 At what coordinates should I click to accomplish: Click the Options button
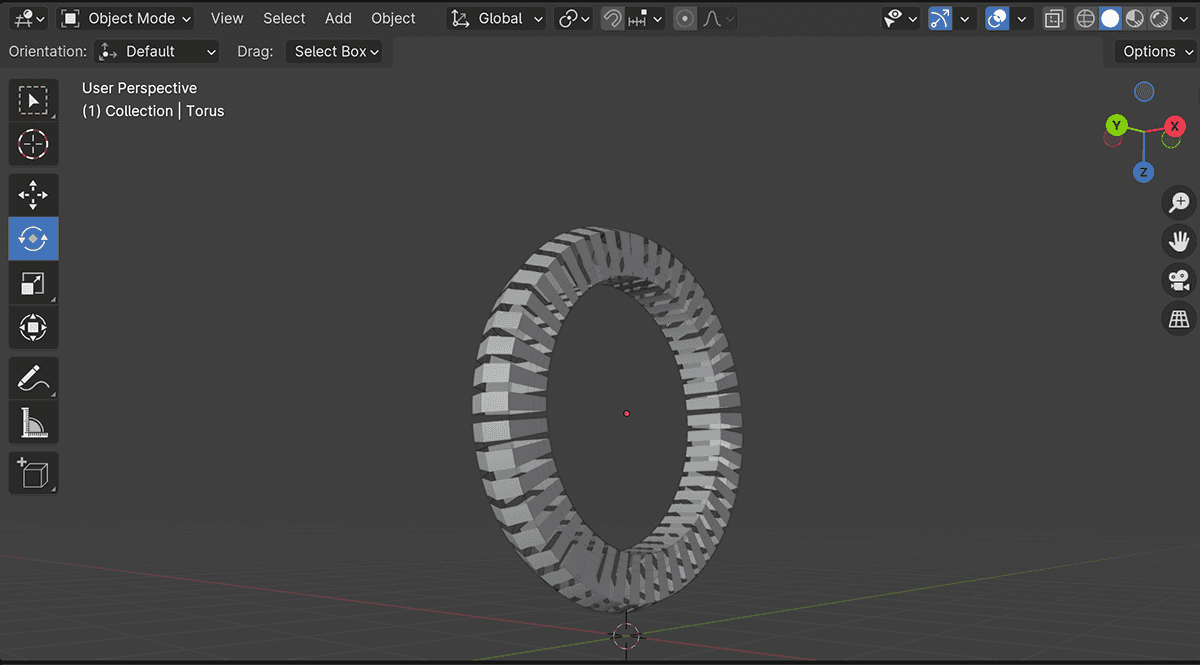click(1157, 52)
